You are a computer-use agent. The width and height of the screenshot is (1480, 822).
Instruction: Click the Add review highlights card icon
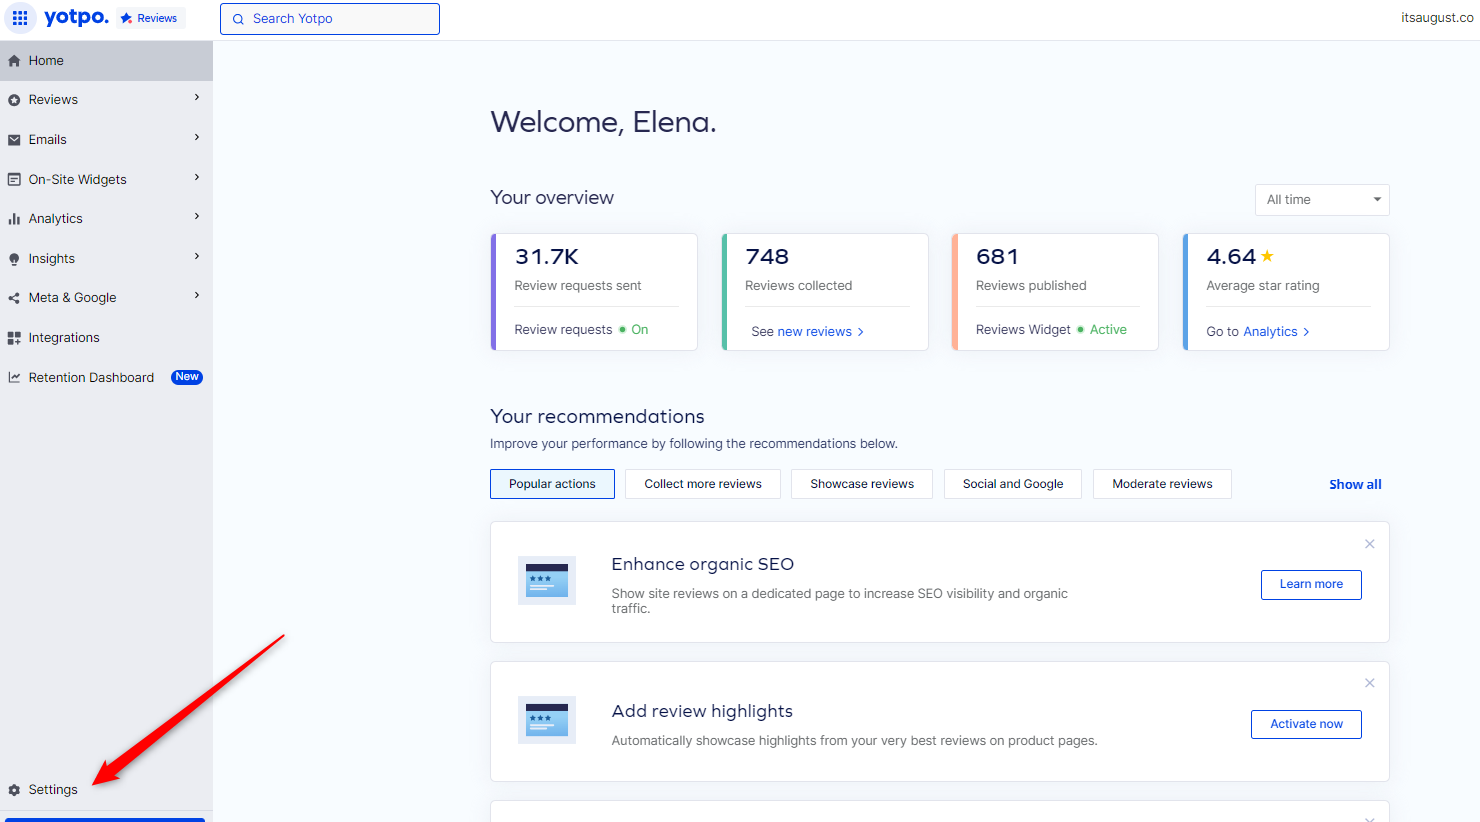click(547, 720)
